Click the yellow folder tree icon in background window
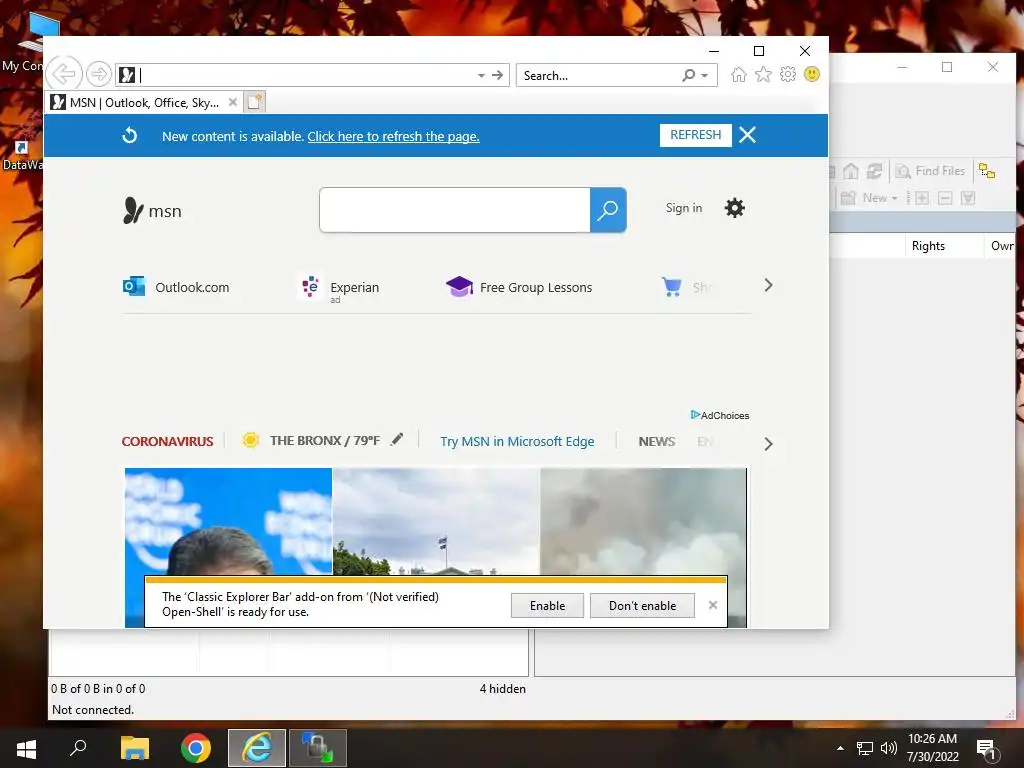Image resolution: width=1024 pixels, height=768 pixels. (x=987, y=171)
